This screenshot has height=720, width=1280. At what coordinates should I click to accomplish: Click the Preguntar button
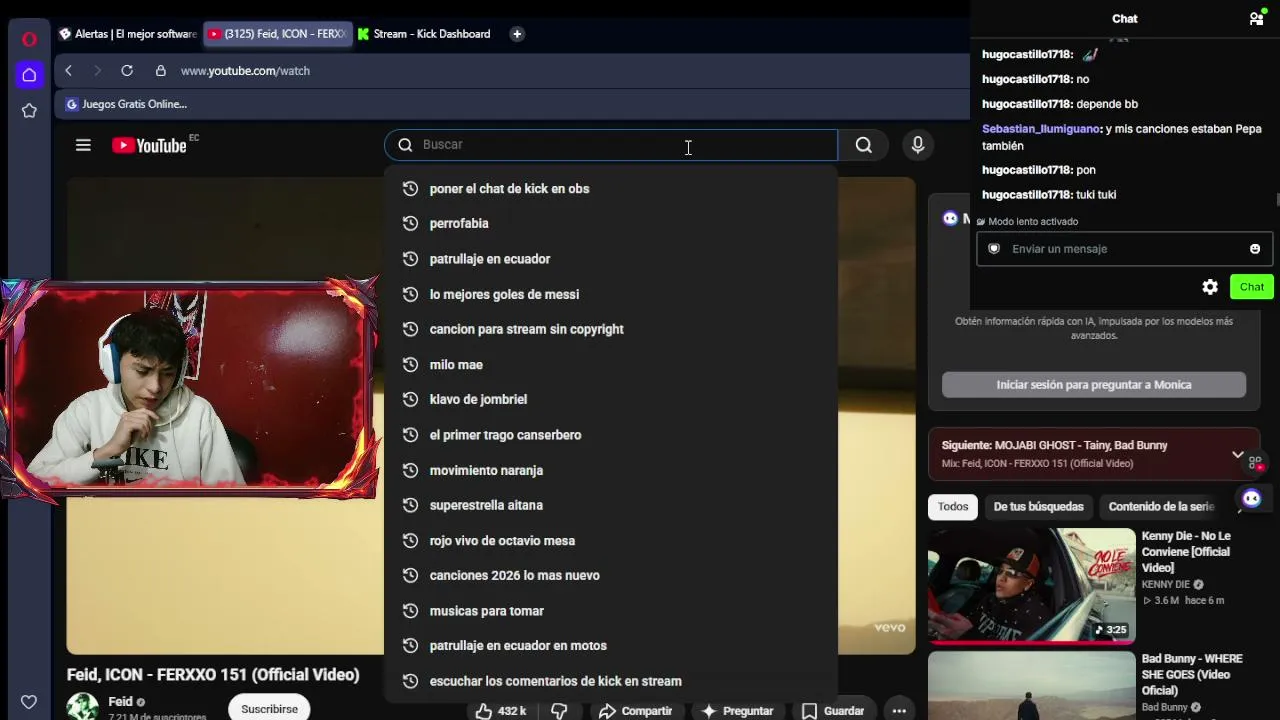coord(738,711)
